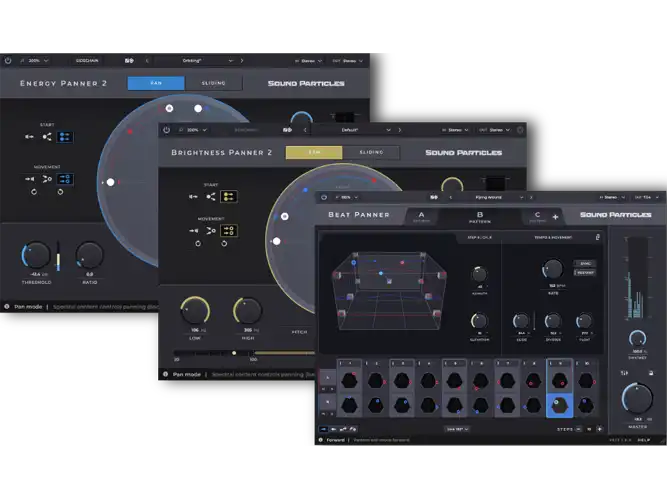Screen dimensions: 667x500
Task: Select the highlighted blue step 9 cell in Beat Panner
Action: pos(559,405)
